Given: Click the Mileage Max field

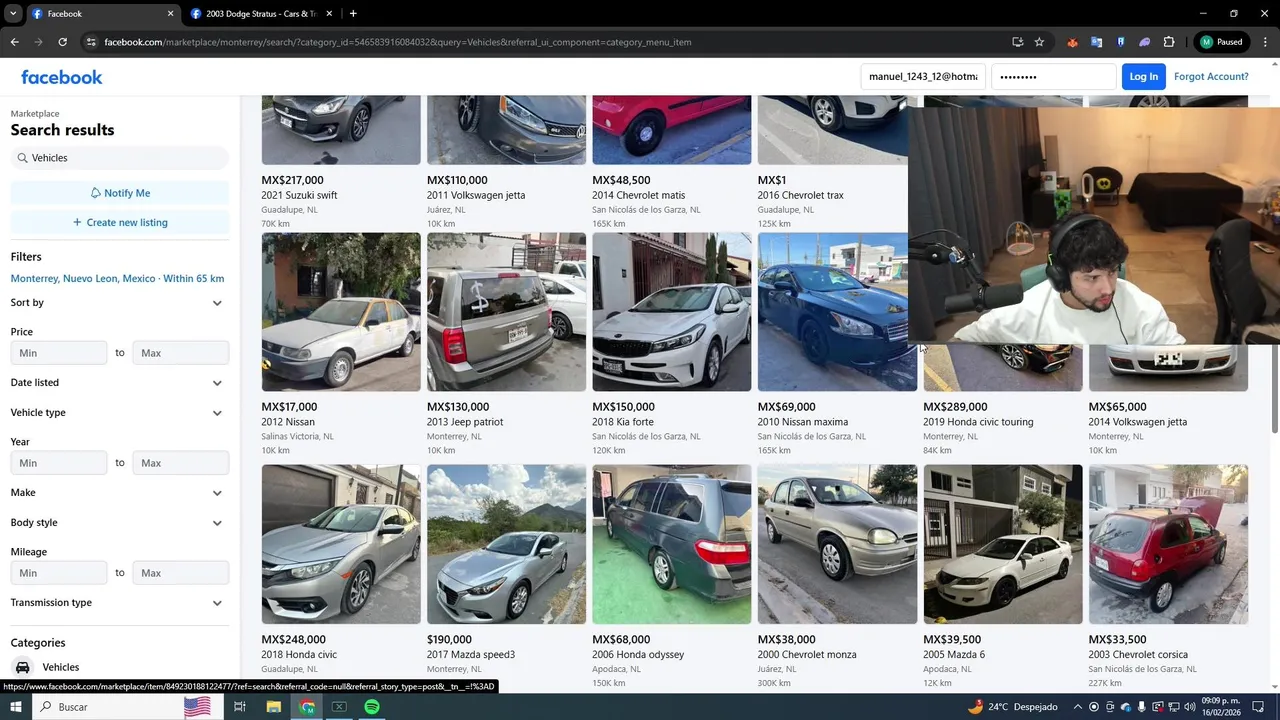Looking at the screenshot, I should tap(181, 573).
